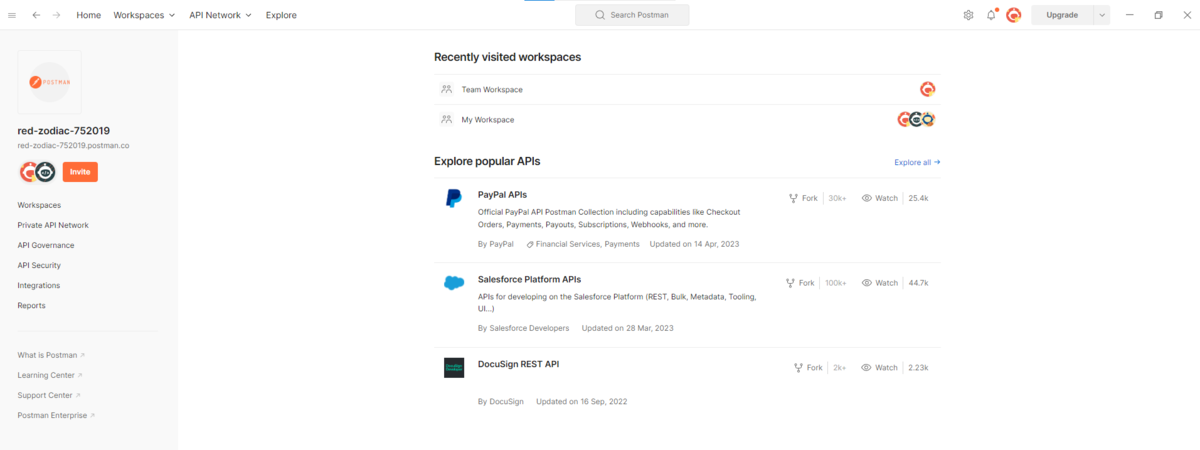Click the DocuSign logo icon
Image resolution: width=1200 pixels, height=450 pixels.
pos(454,368)
